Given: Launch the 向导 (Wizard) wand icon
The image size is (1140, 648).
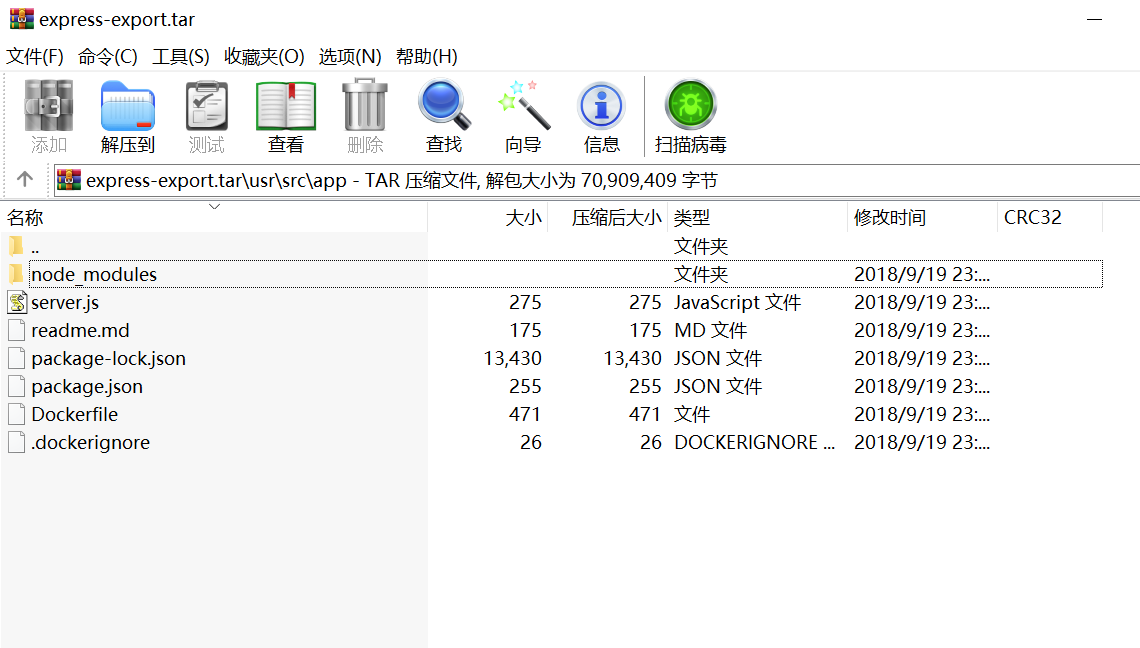Looking at the screenshot, I should coord(523,106).
